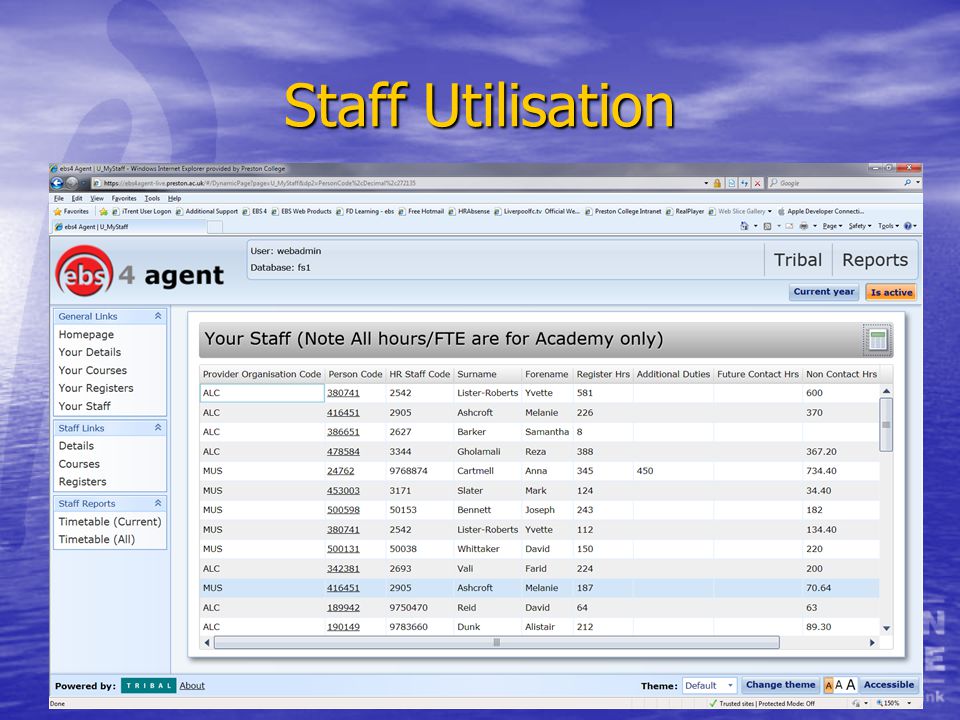The height and width of the screenshot is (720, 960).
Task: Open the address bar history dropdown arrow
Action: click(706, 183)
